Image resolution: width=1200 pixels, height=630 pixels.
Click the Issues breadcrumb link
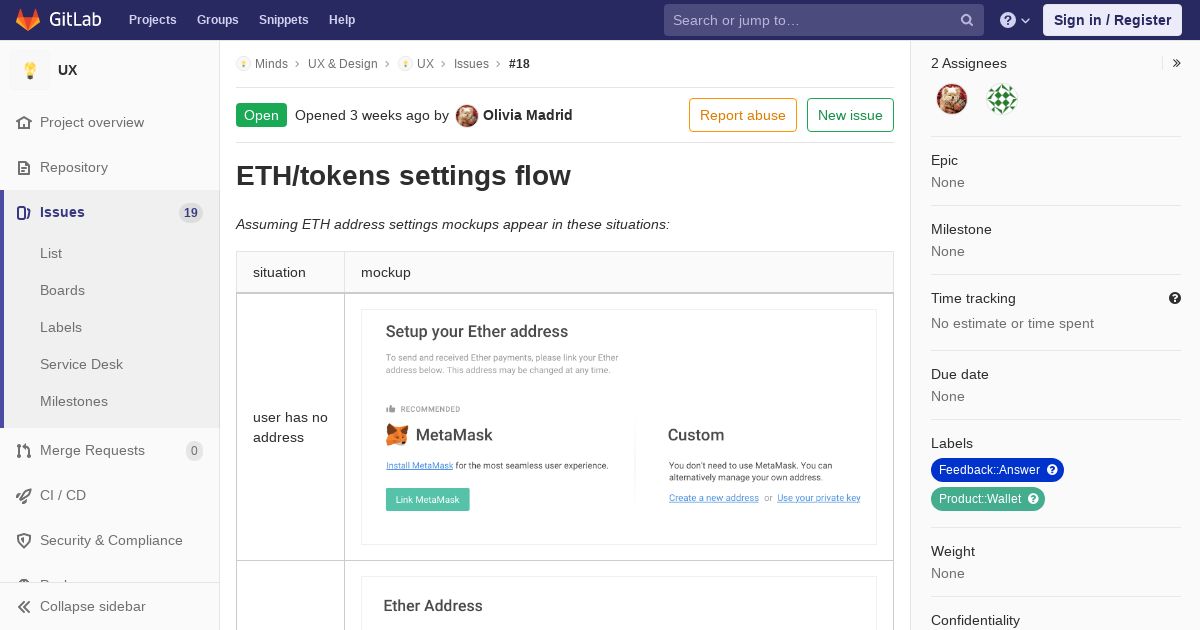471,64
